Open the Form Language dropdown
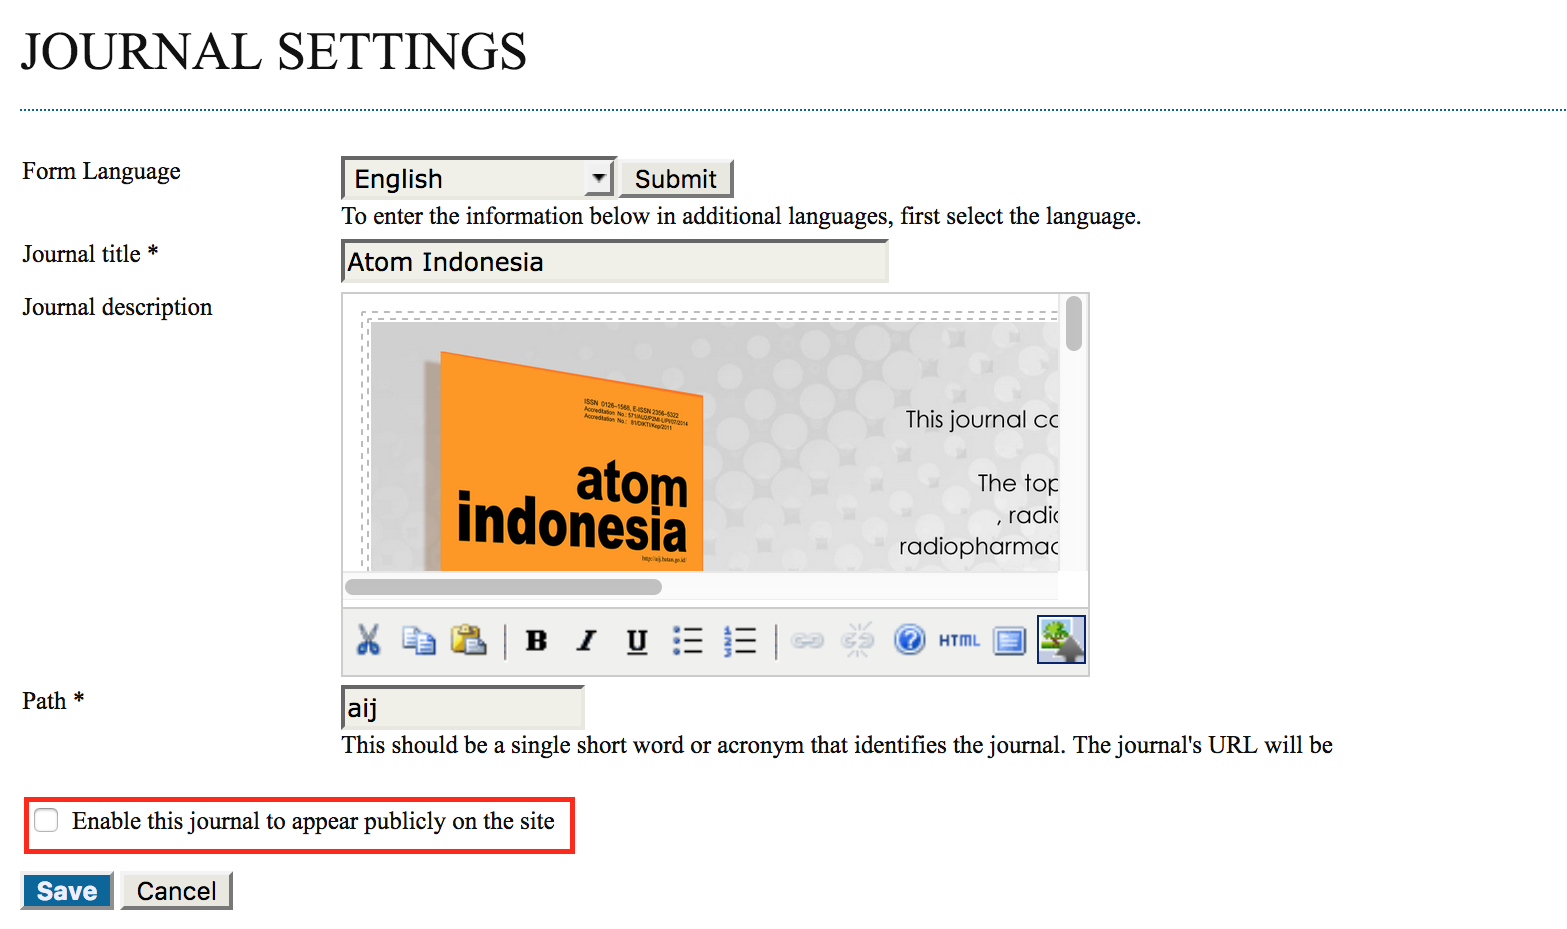This screenshot has width=1567, height=929. click(x=478, y=179)
